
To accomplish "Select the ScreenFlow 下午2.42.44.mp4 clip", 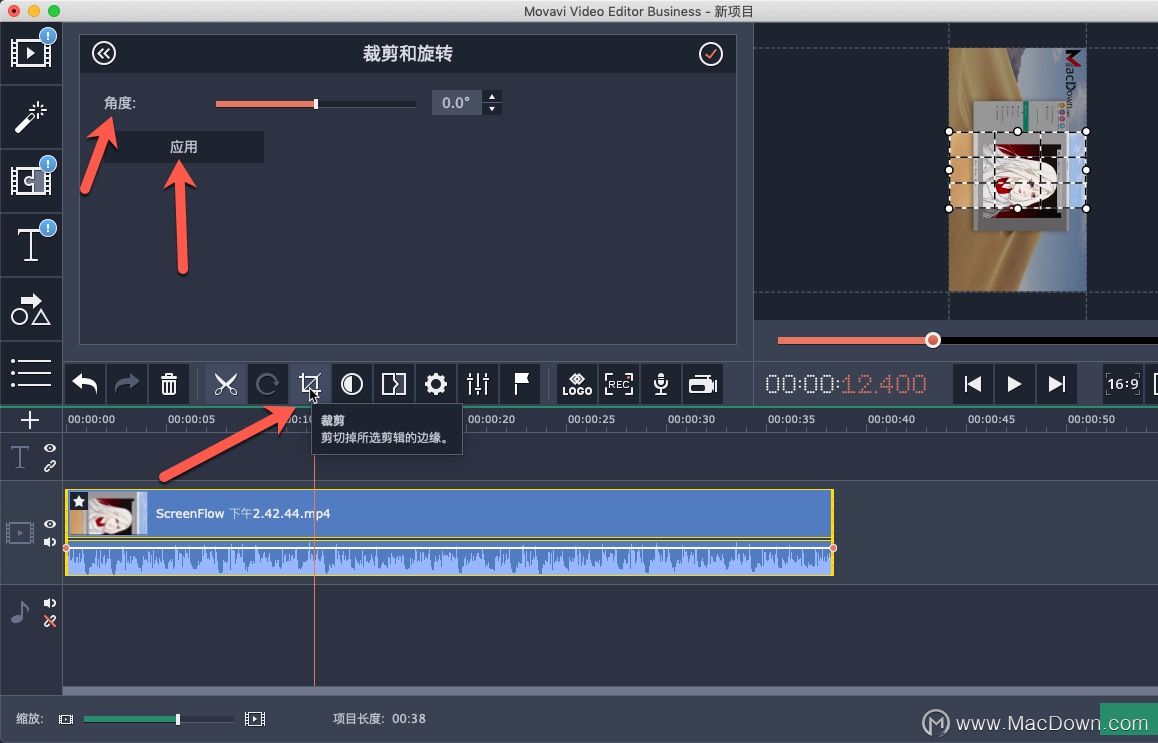I will [450, 513].
